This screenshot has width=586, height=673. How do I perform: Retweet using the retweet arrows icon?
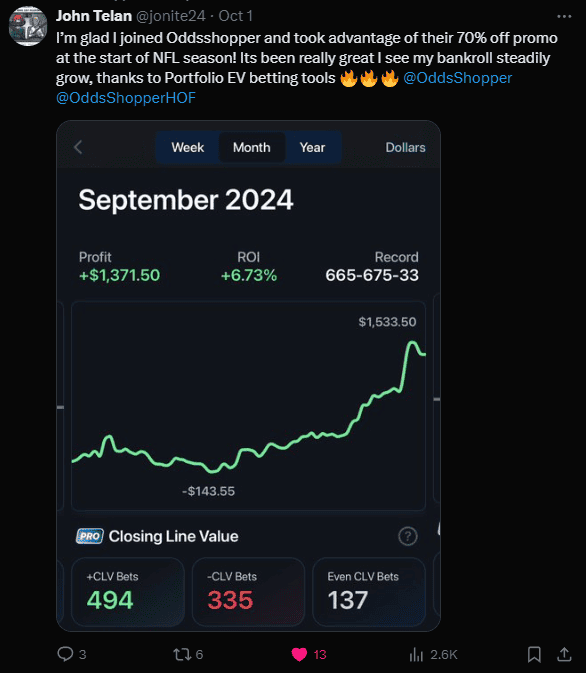coord(182,655)
